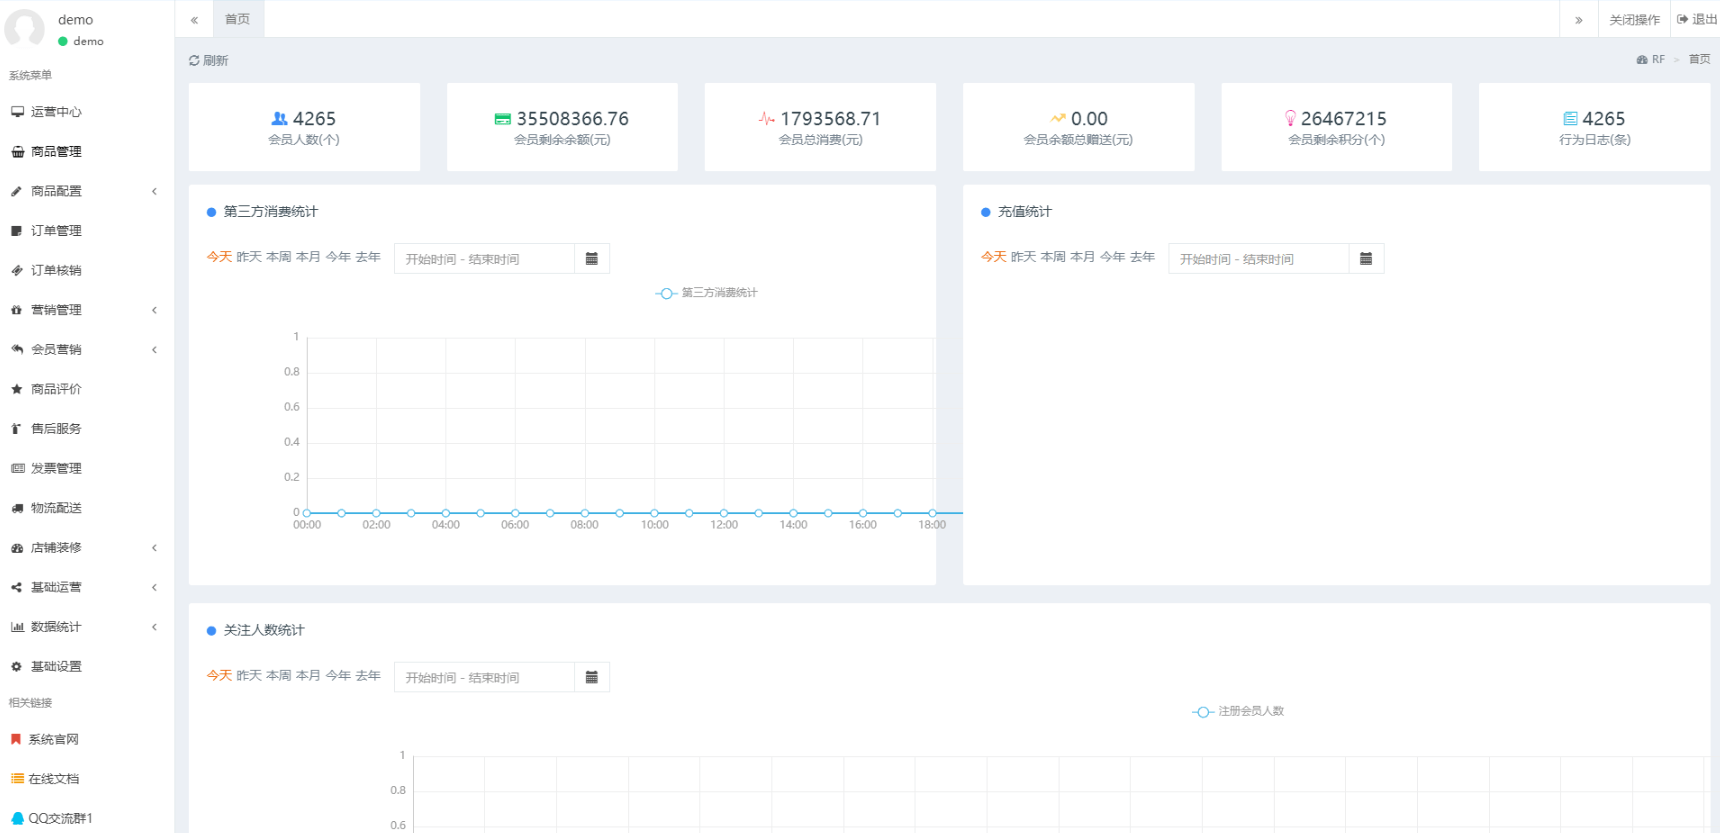Screen dimensions: 1720x833
Task: Click the 商品配置 pencil icon
Action: [x=16, y=191]
